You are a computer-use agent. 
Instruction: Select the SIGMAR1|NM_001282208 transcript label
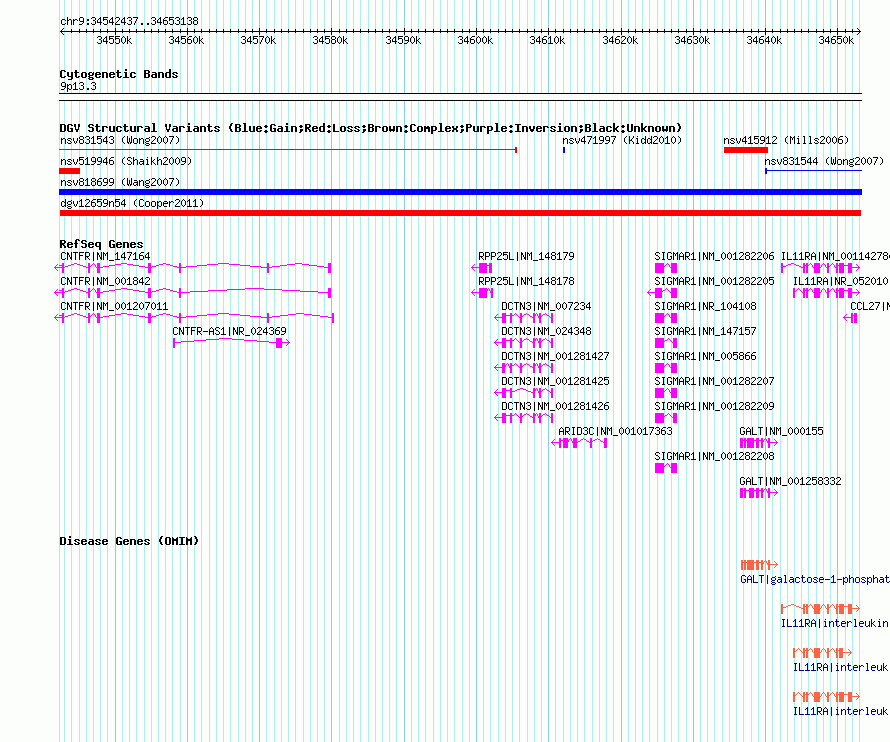714,456
